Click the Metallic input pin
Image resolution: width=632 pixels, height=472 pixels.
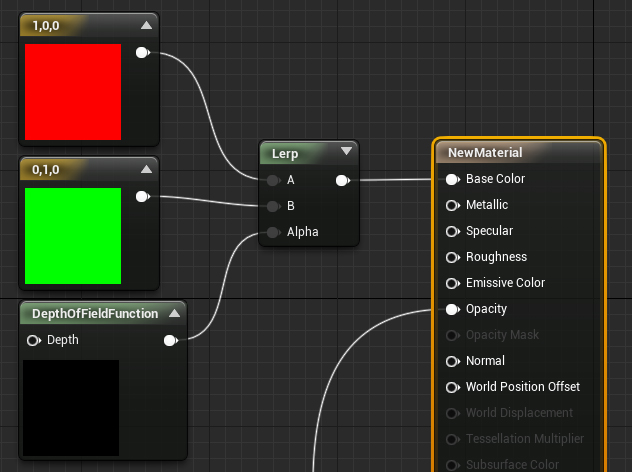[x=453, y=206]
